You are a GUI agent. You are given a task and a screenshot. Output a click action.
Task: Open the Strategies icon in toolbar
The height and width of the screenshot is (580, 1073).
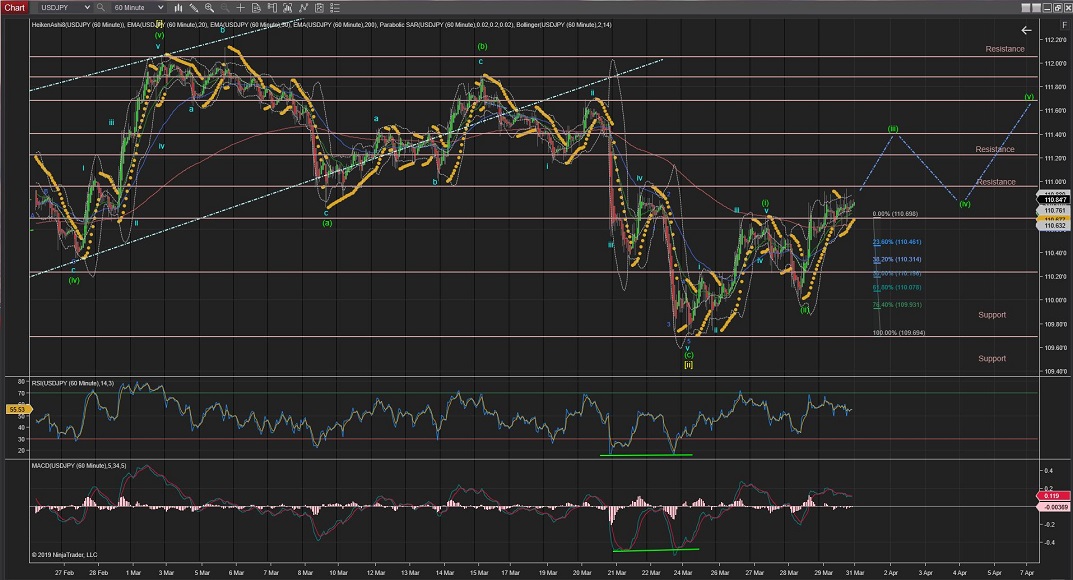pyautogui.click(x=317, y=7)
